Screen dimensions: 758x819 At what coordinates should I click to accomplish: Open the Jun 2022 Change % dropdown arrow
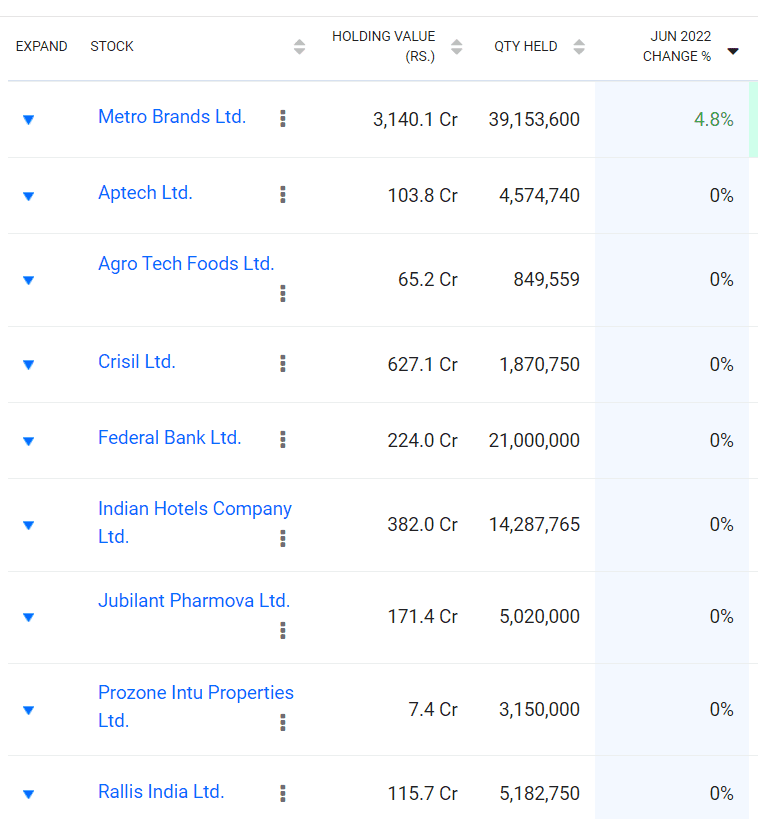(733, 51)
